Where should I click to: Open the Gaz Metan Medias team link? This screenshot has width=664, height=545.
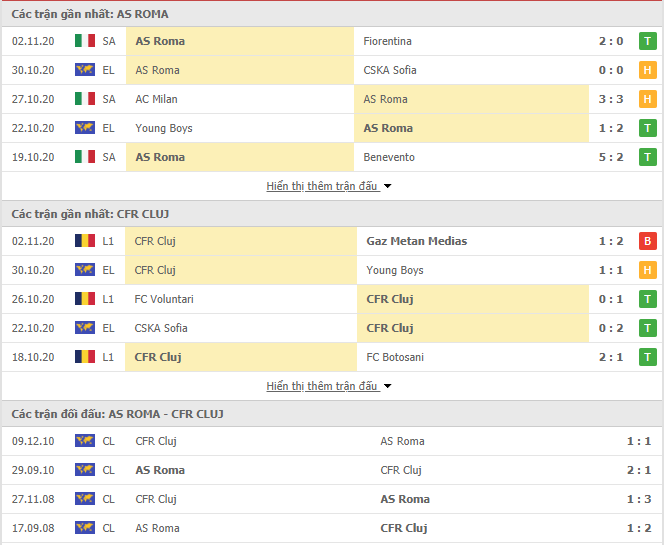[x=417, y=241]
